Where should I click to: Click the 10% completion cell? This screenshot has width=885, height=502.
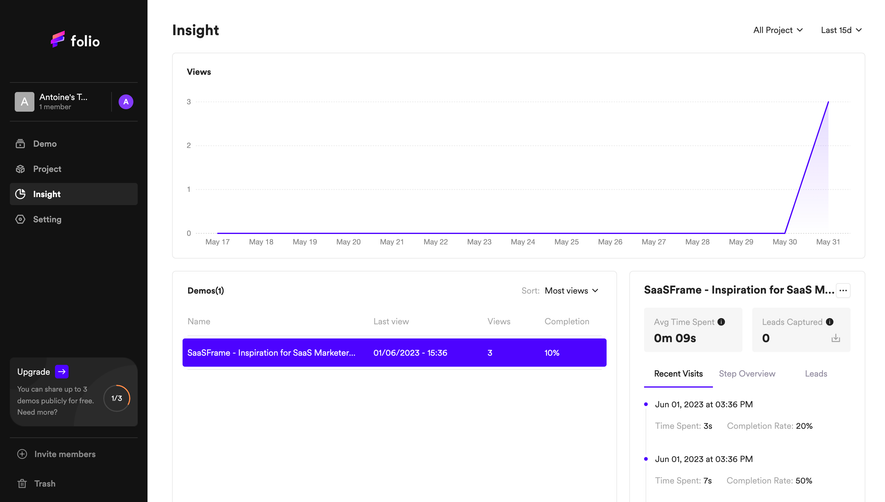tap(552, 353)
